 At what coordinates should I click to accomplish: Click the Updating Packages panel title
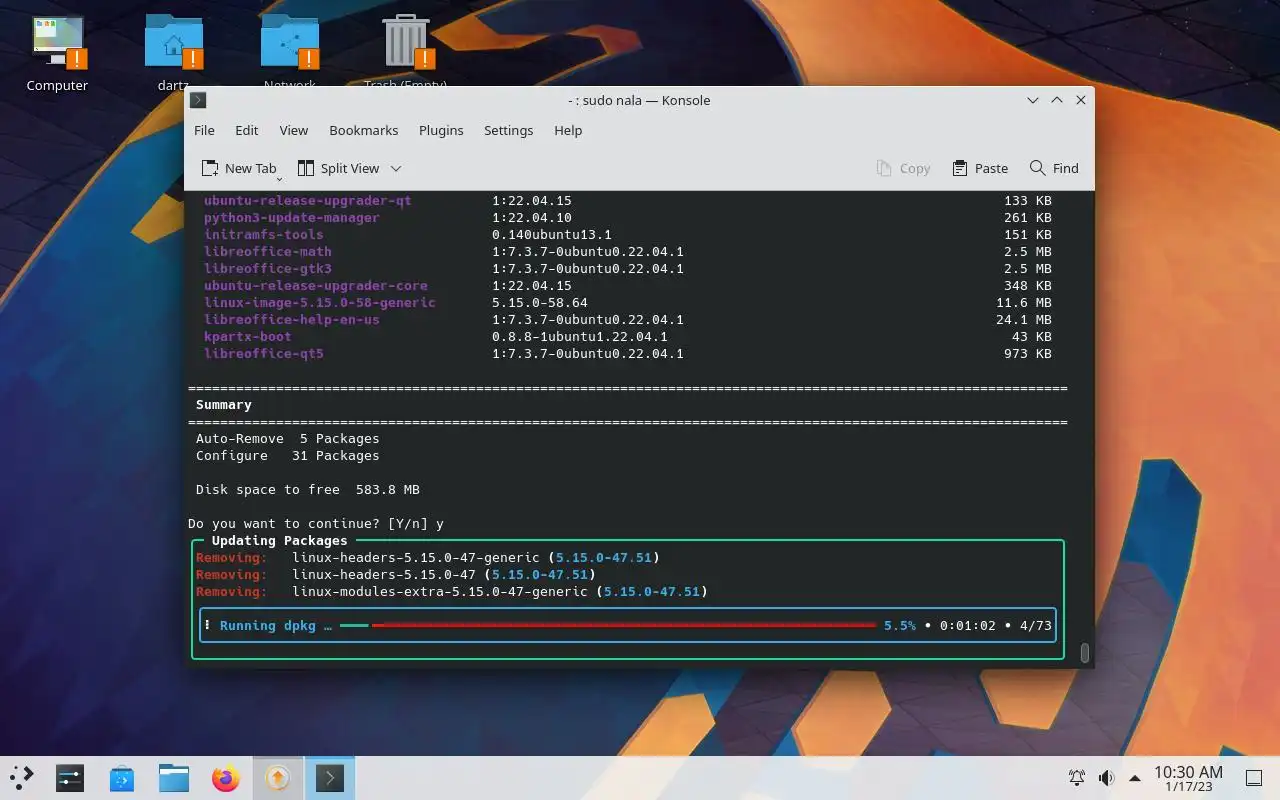pos(280,540)
